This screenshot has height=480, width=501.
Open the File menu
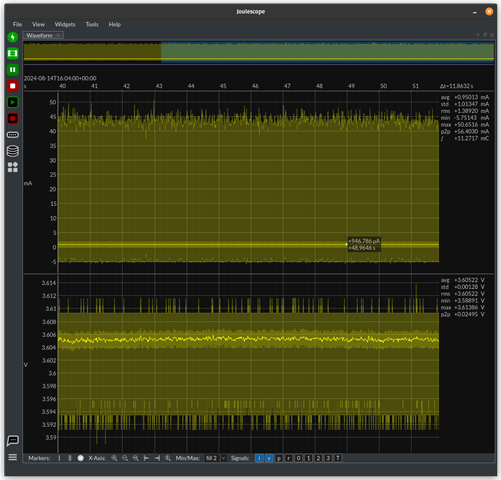coord(17,24)
